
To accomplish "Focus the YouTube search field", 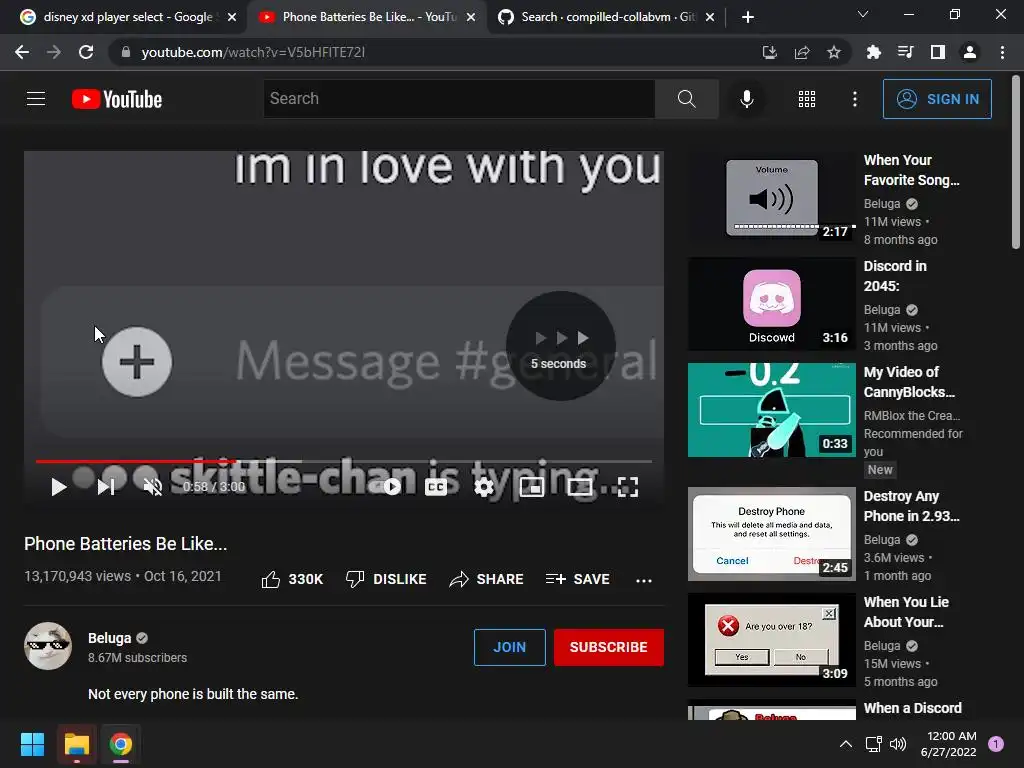I will [x=459, y=99].
